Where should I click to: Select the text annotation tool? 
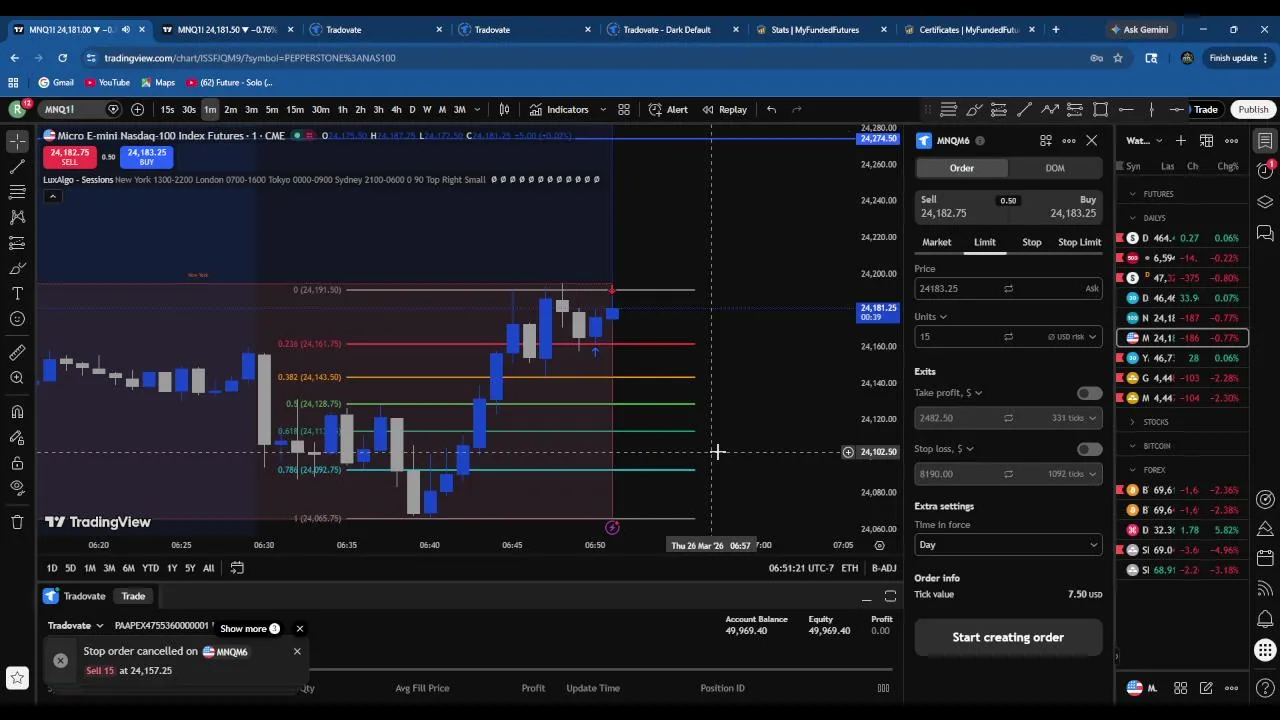tap(17, 293)
